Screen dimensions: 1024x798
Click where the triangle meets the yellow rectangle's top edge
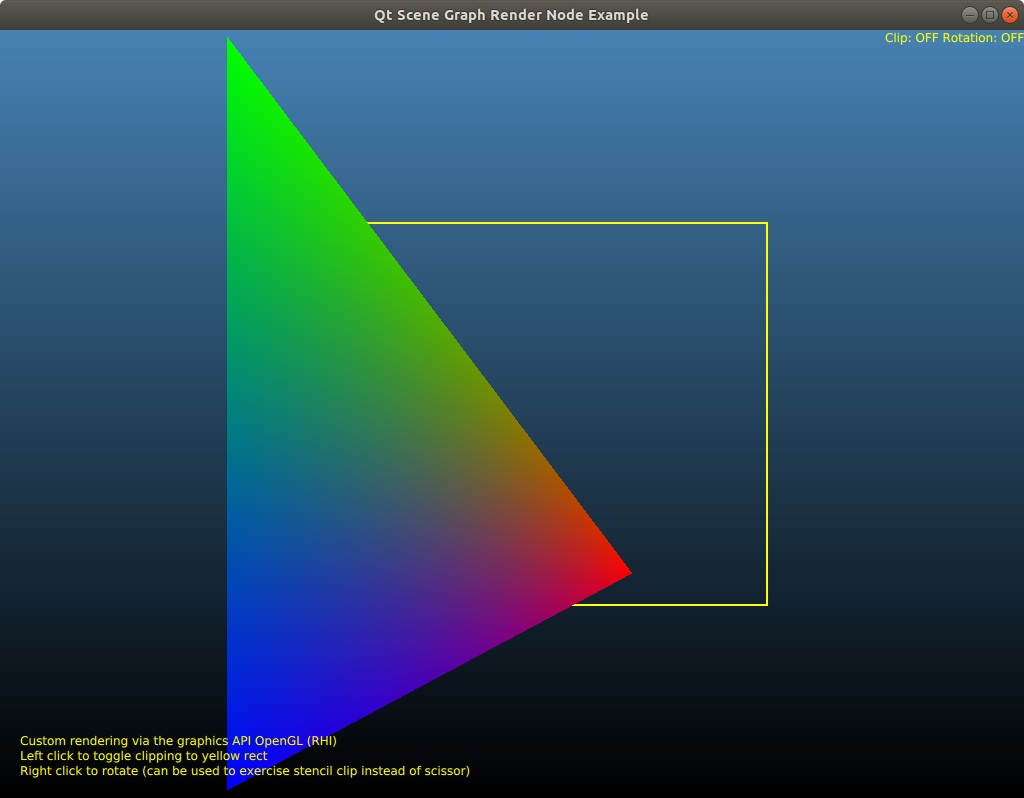[x=367, y=224]
